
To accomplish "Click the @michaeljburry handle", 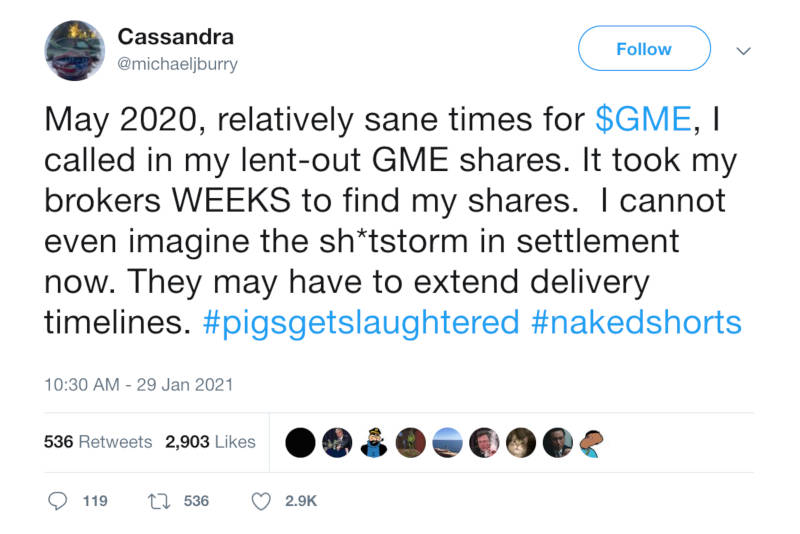I will tap(178, 64).
